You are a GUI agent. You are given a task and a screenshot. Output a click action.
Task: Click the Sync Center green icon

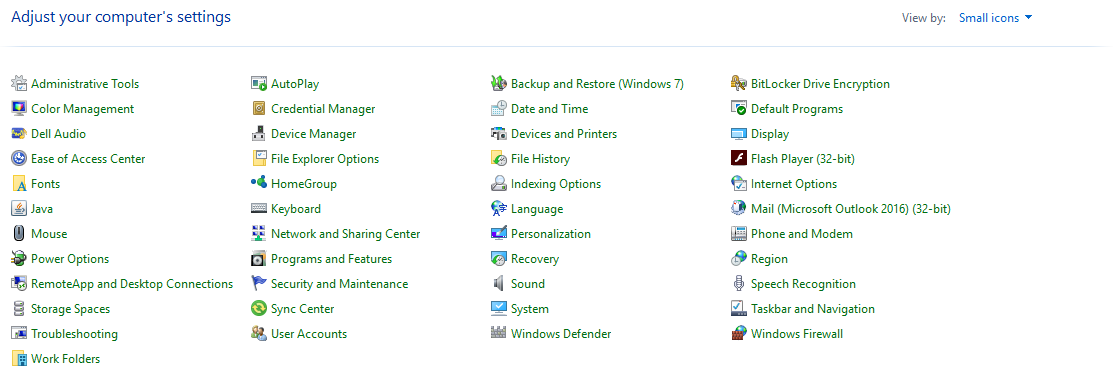point(259,309)
